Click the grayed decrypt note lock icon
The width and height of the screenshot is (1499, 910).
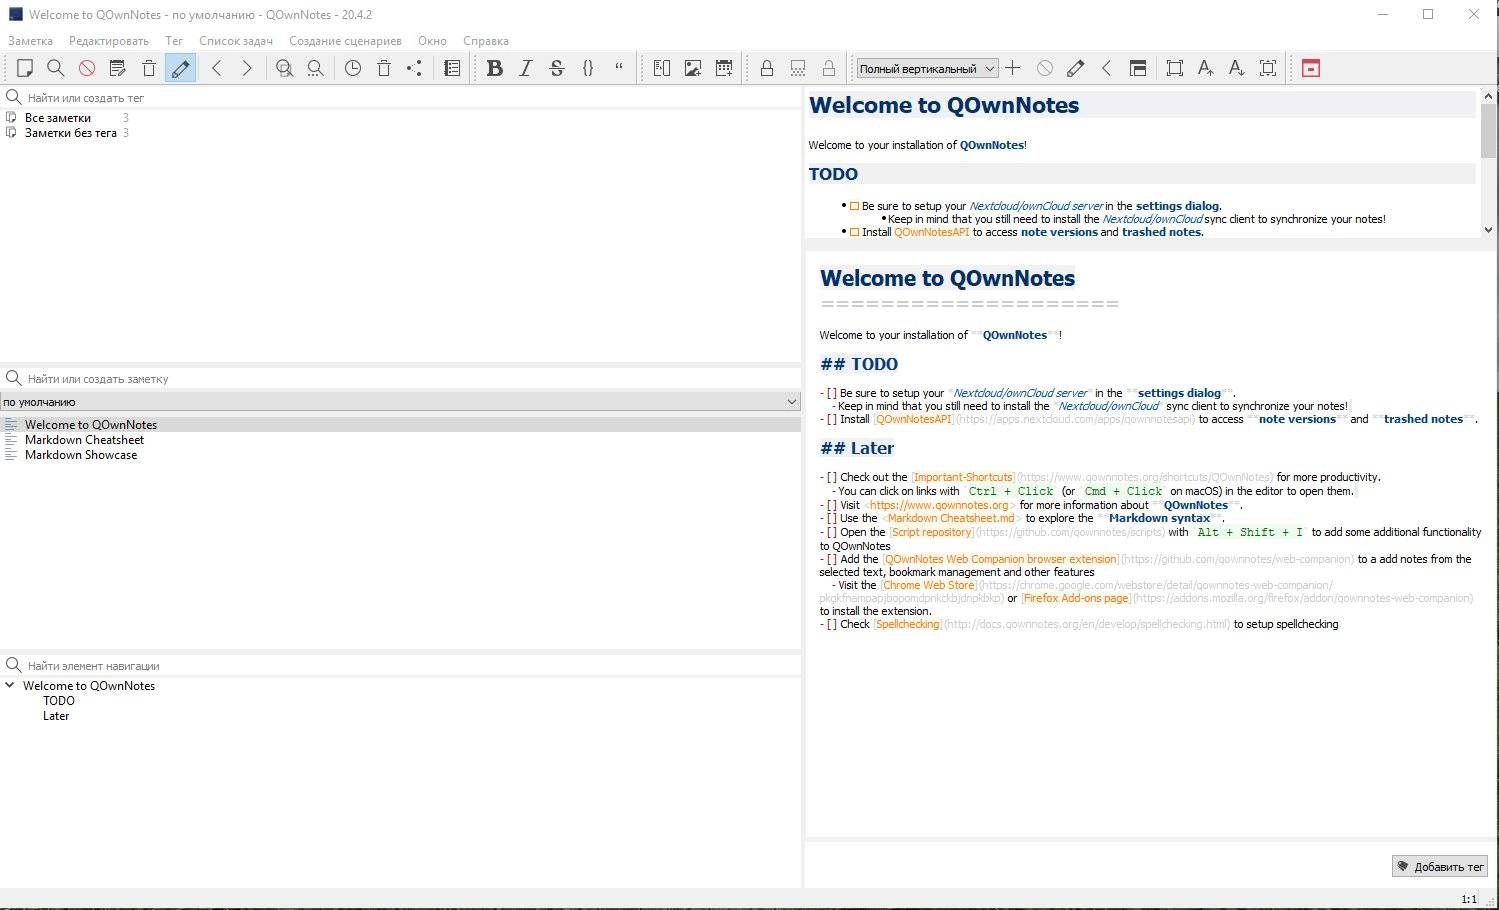829,68
